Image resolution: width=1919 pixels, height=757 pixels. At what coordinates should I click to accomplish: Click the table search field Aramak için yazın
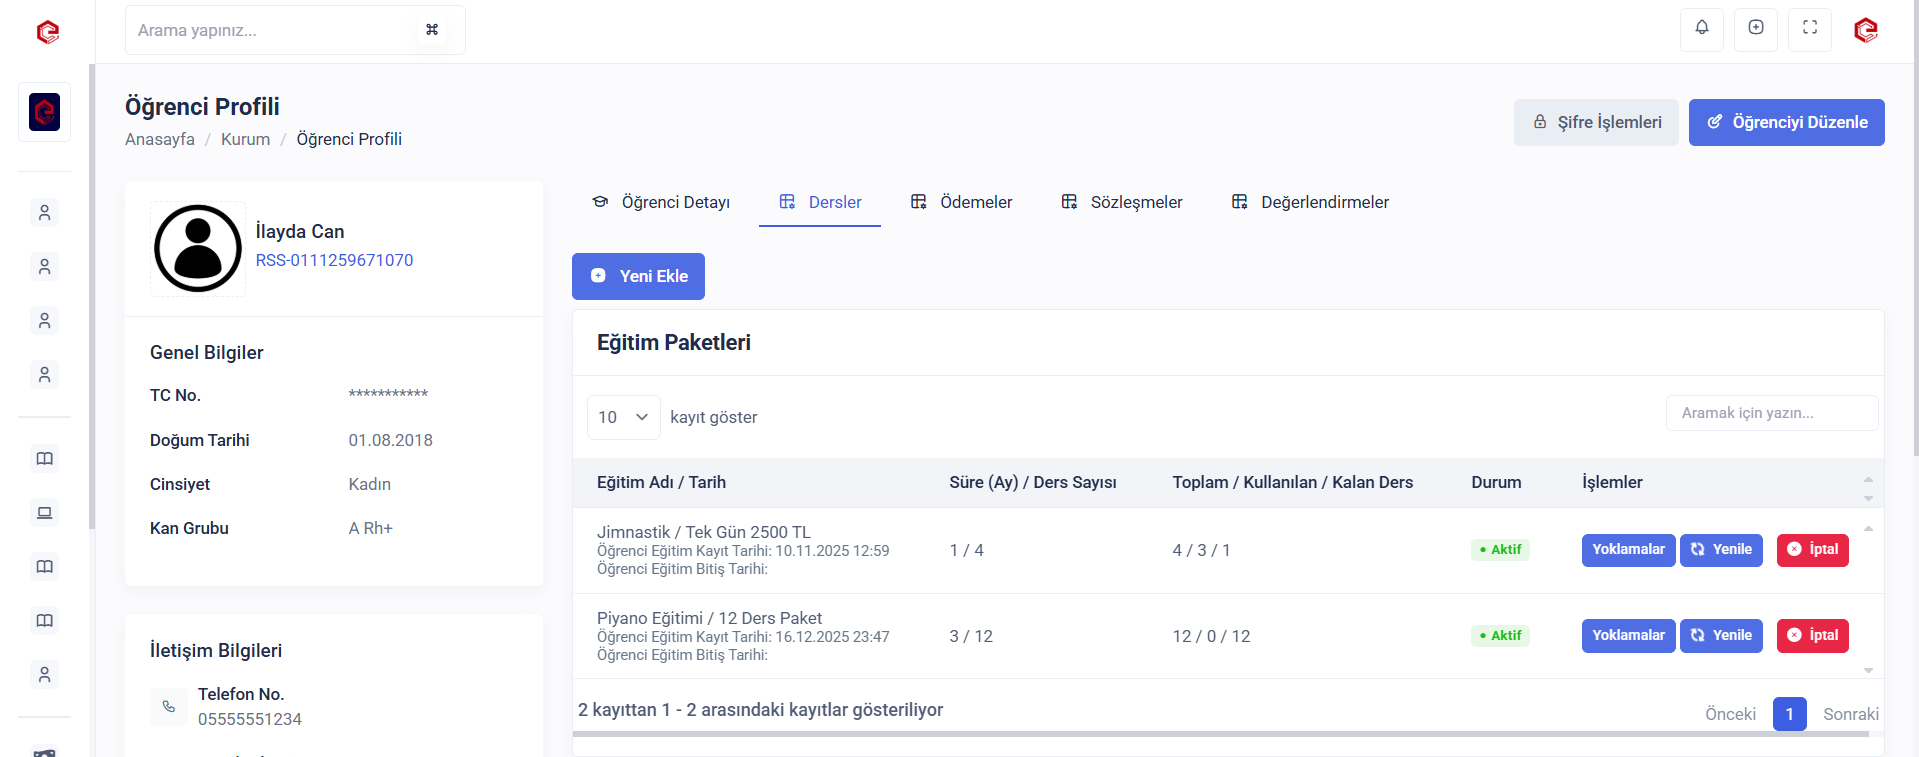(1771, 413)
